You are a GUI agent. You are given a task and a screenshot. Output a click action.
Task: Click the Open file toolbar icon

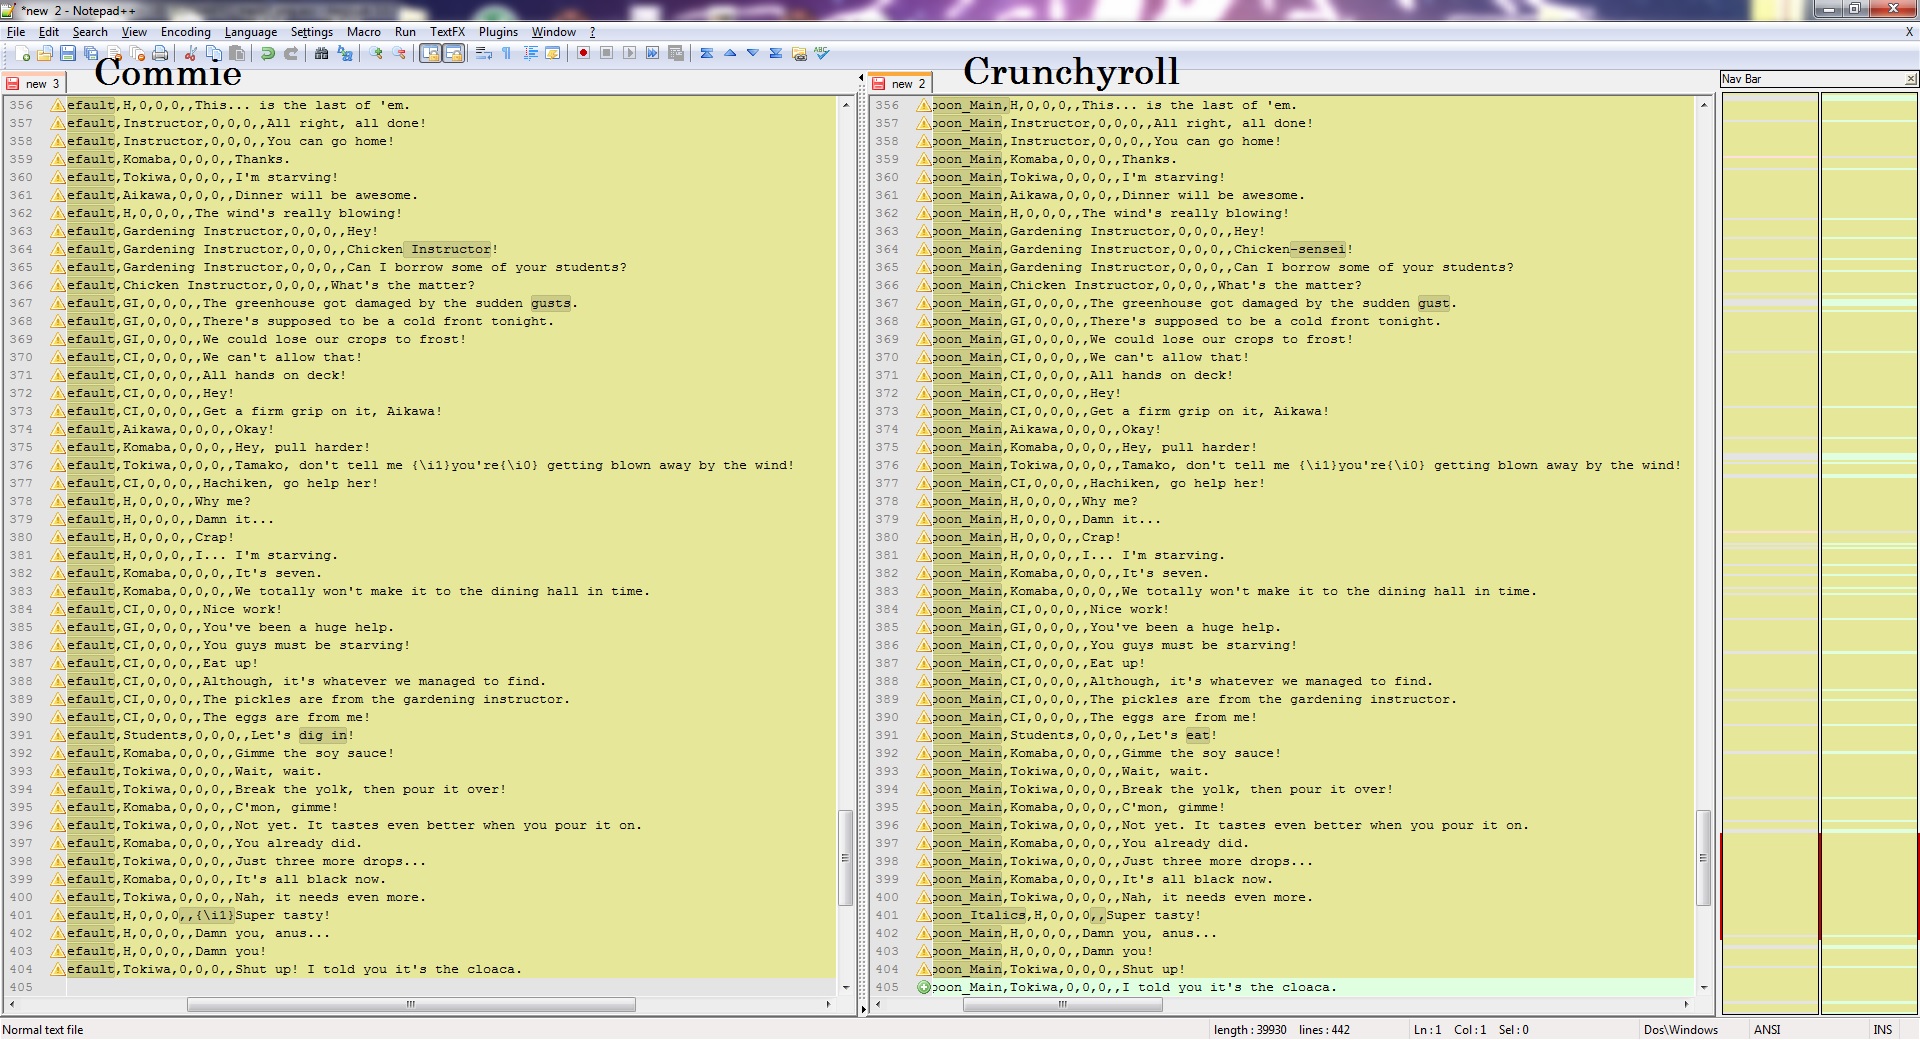[x=44, y=53]
